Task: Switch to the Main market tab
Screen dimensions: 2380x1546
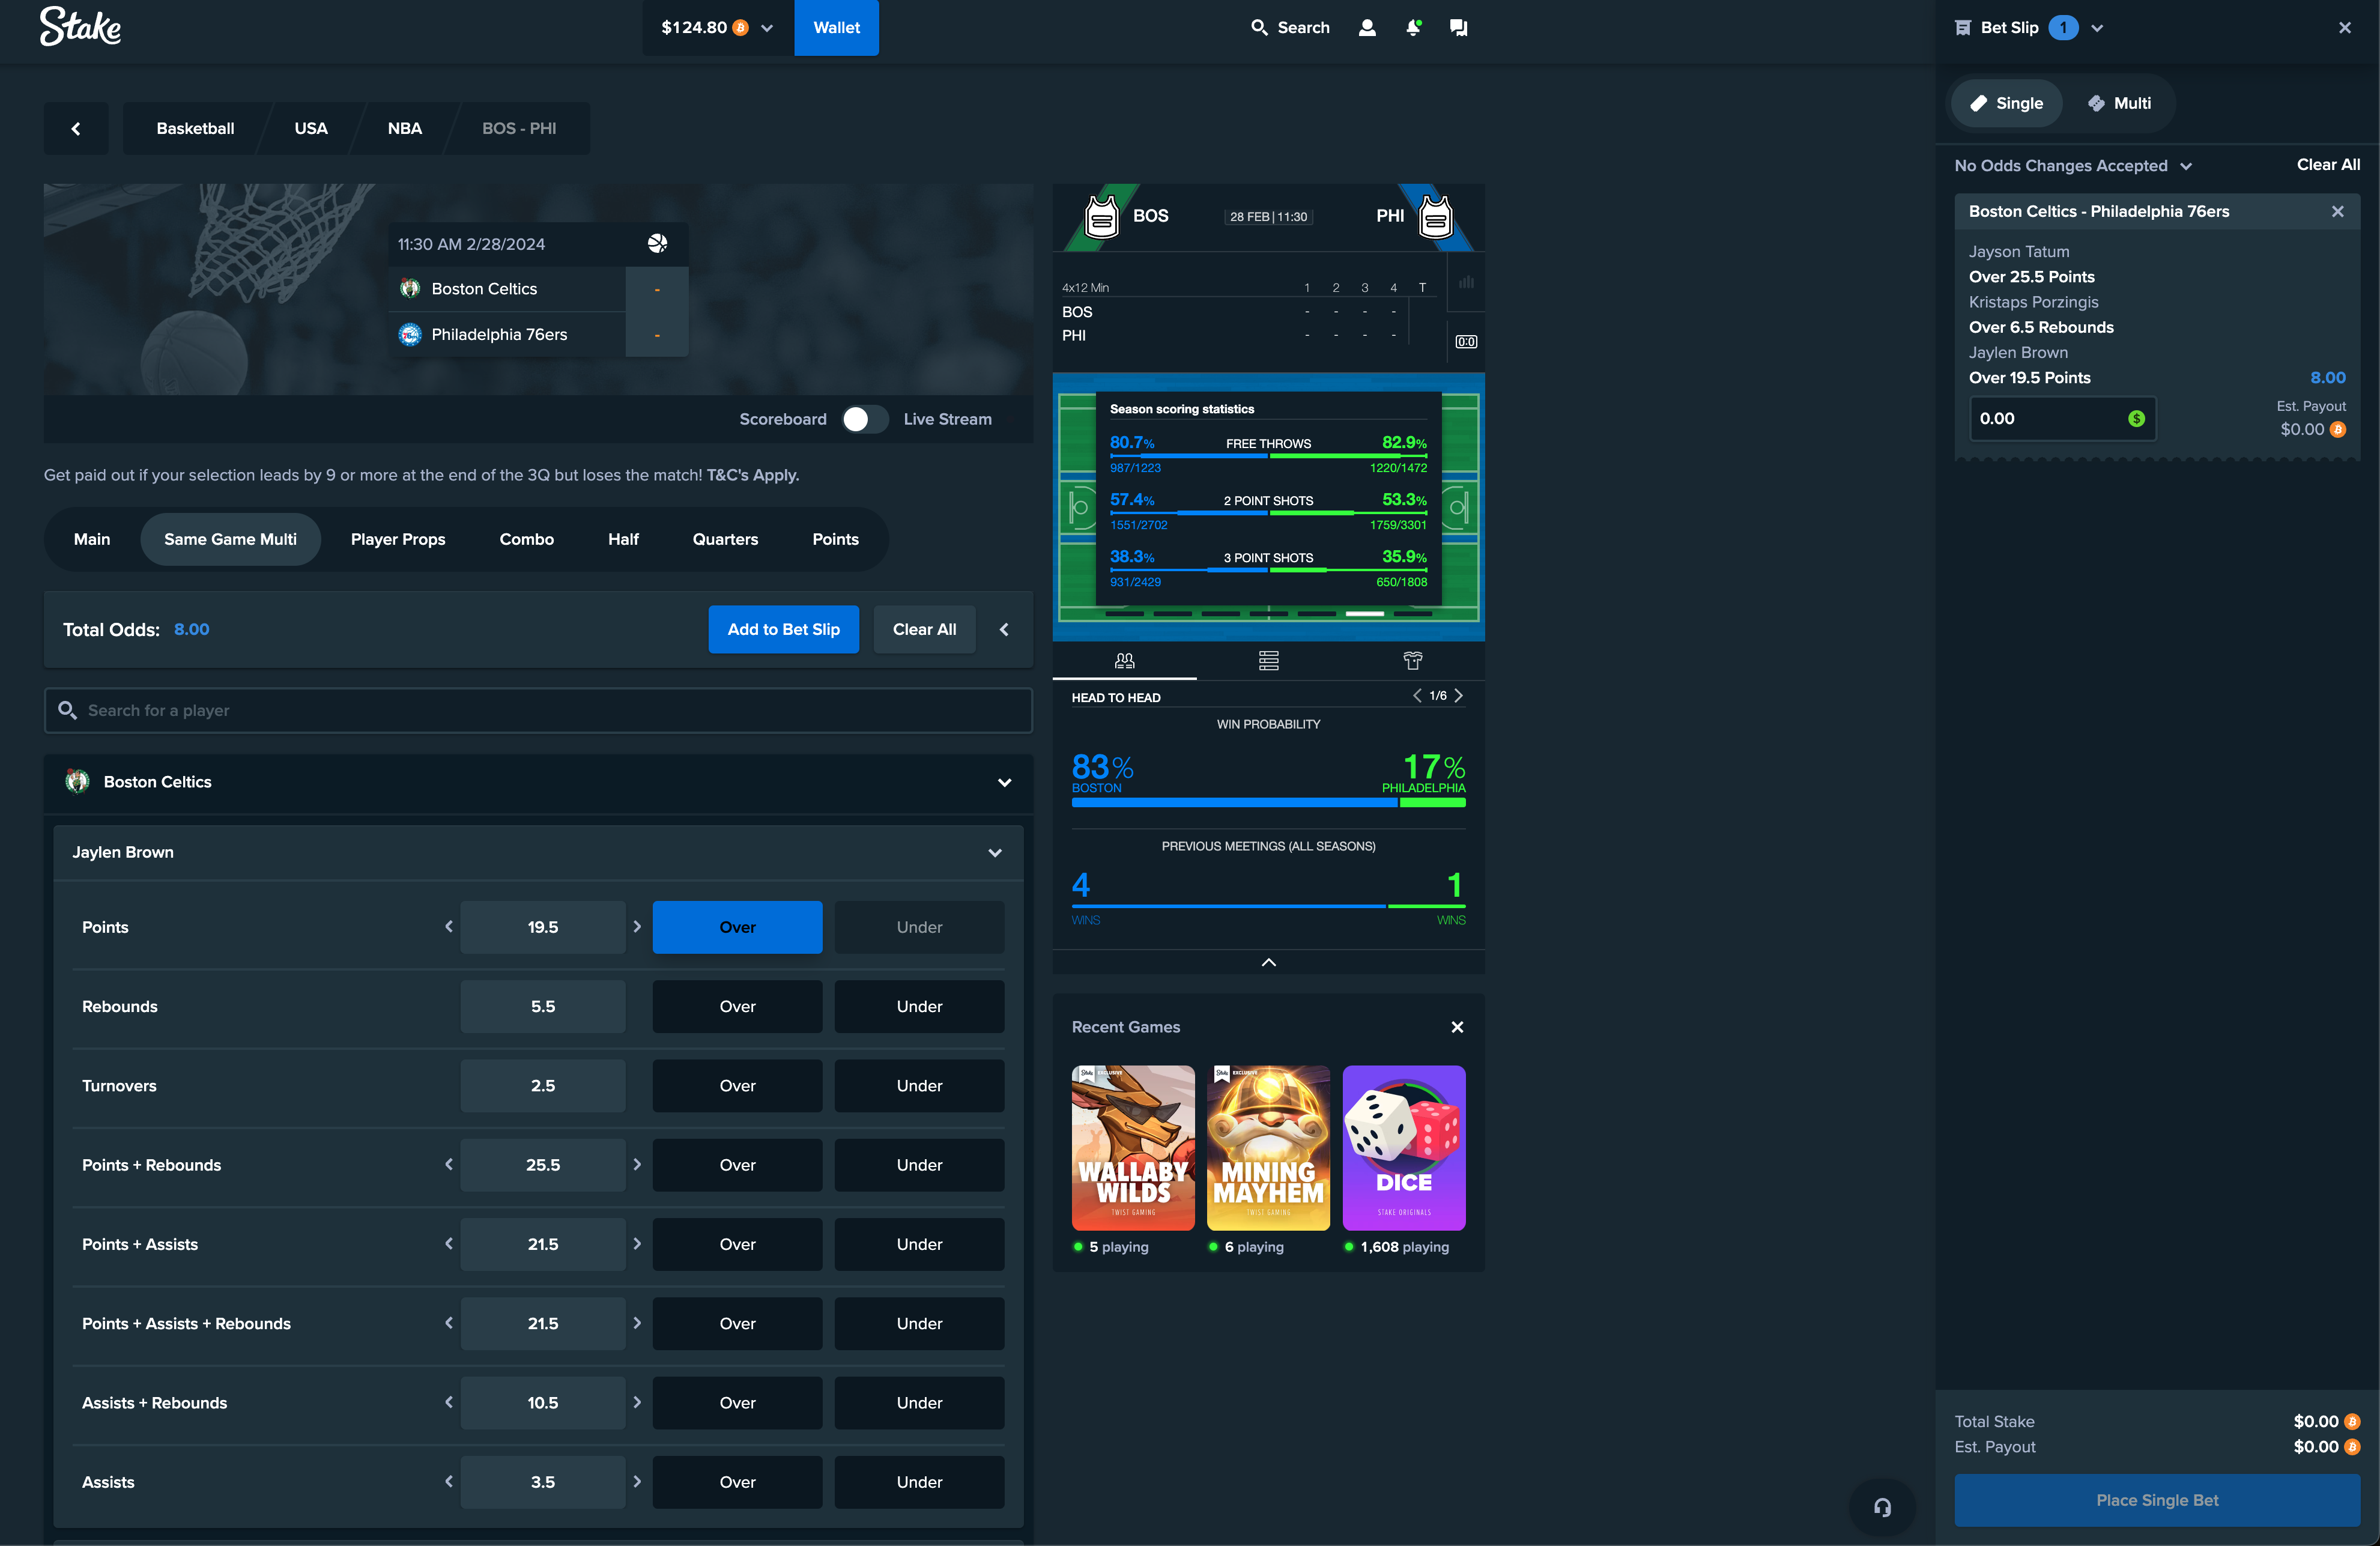Action: pyautogui.click(x=92, y=539)
